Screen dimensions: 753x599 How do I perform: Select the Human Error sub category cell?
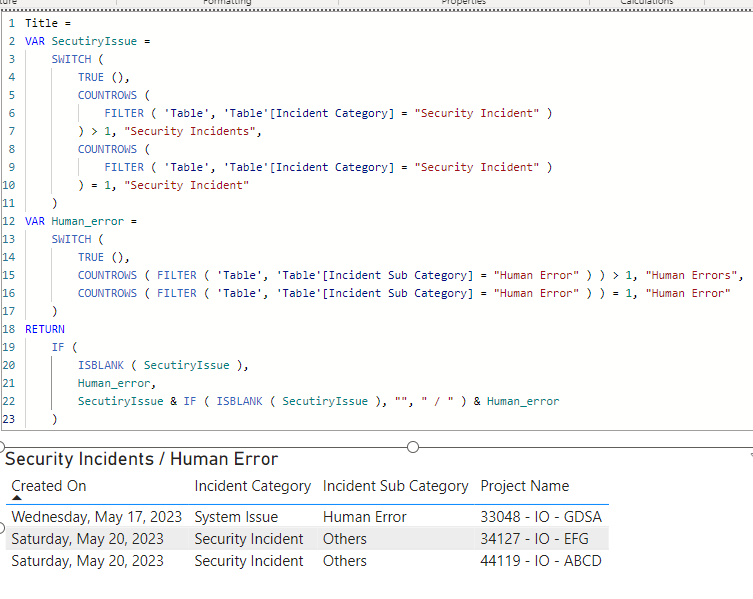[x=364, y=517]
